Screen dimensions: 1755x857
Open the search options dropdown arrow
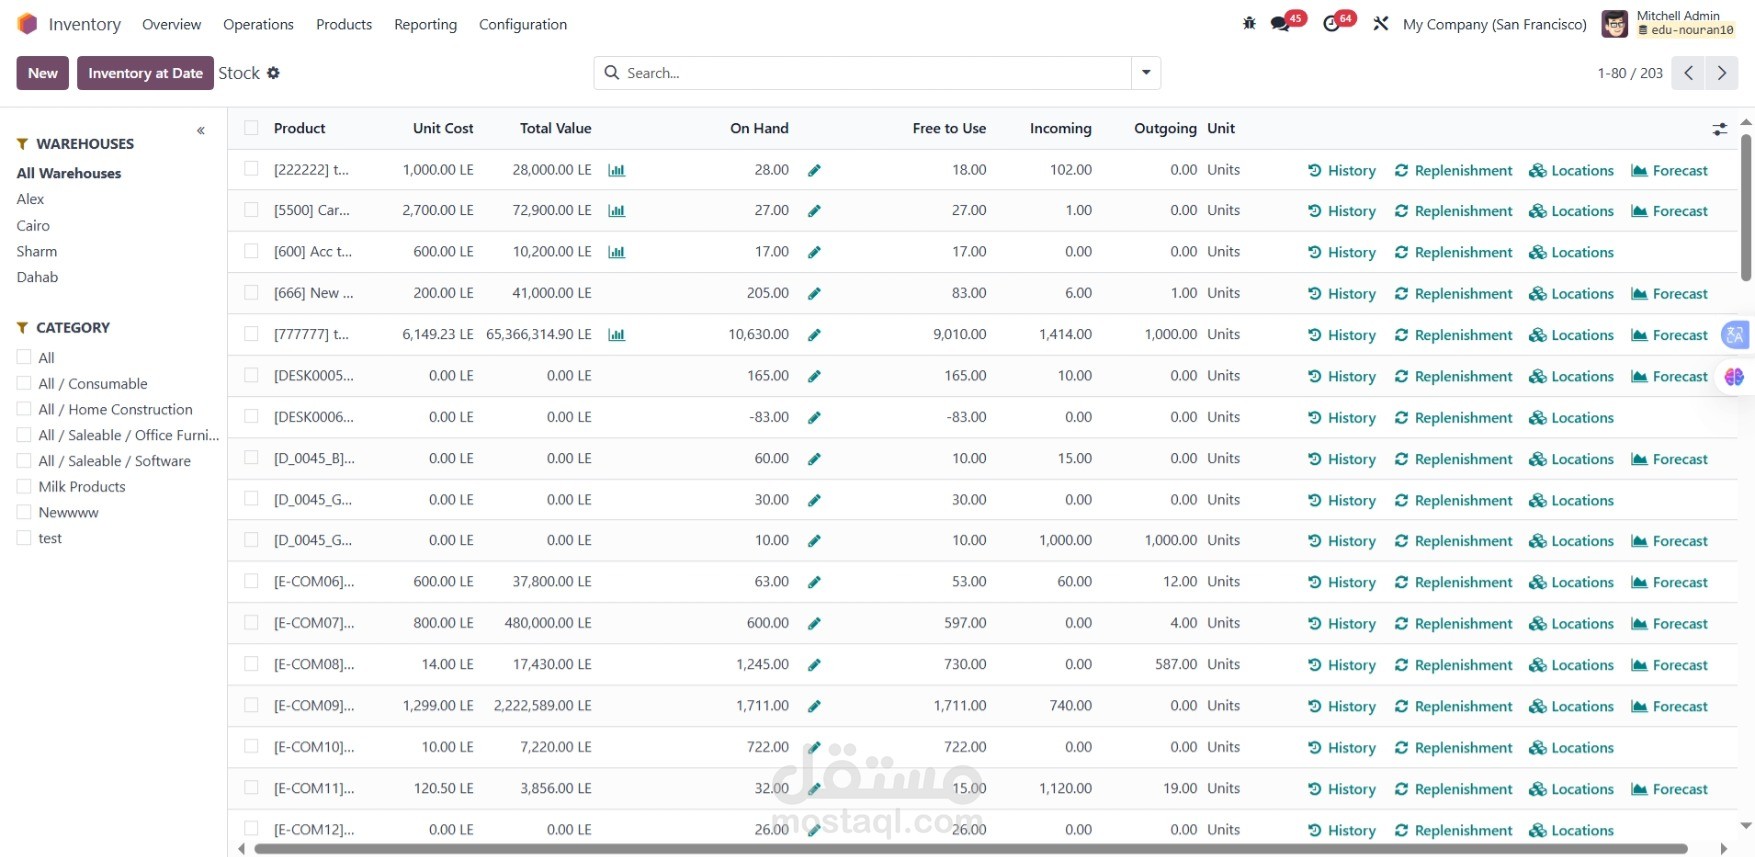coord(1146,73)
